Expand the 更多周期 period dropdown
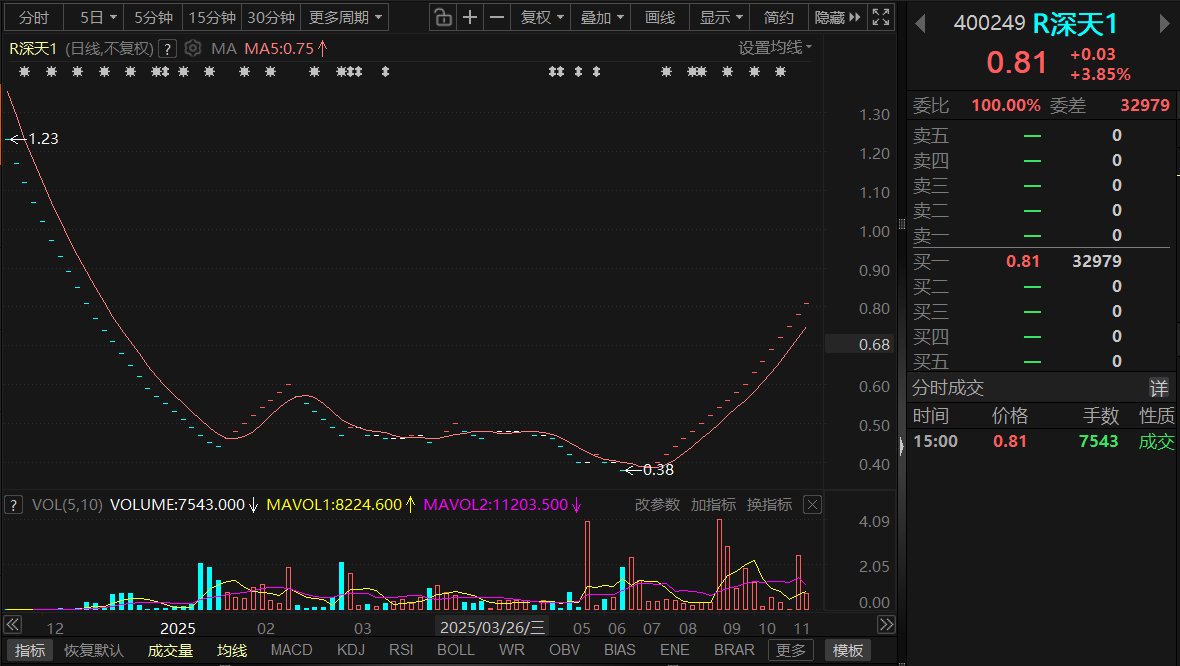The height and width of the screenshot is (666, 1180). 345,17
